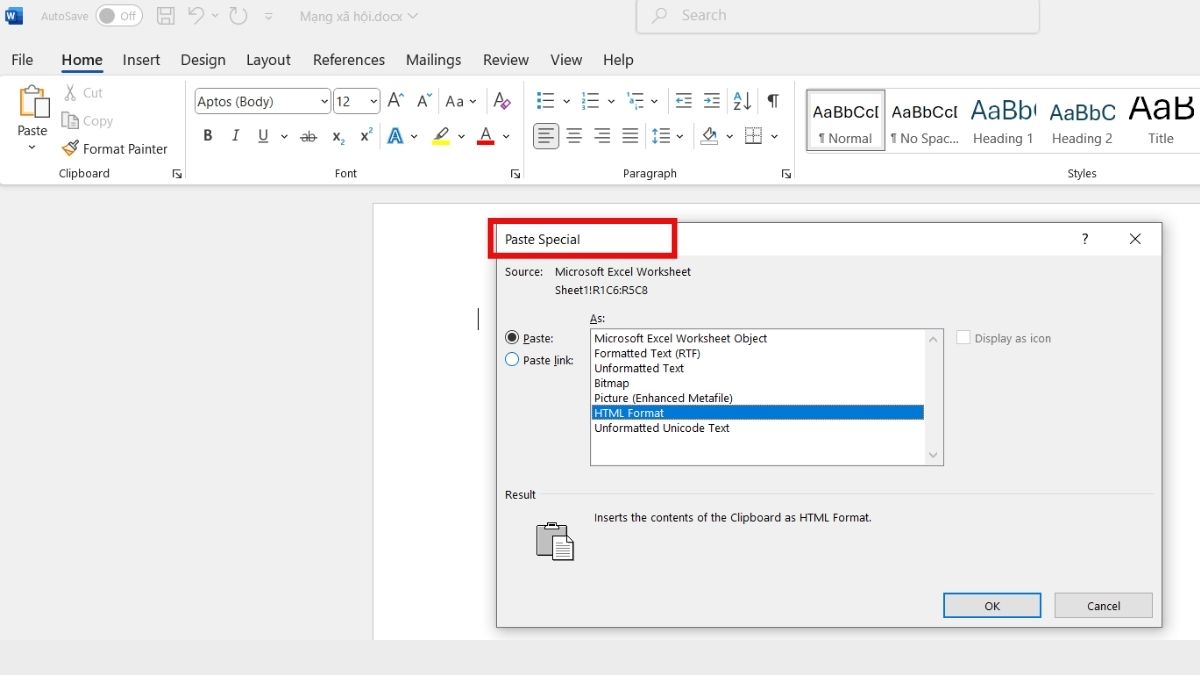Click the Copy icon in Clipboard group
This screenshot has height=675, width=1200.
[70, 121]
